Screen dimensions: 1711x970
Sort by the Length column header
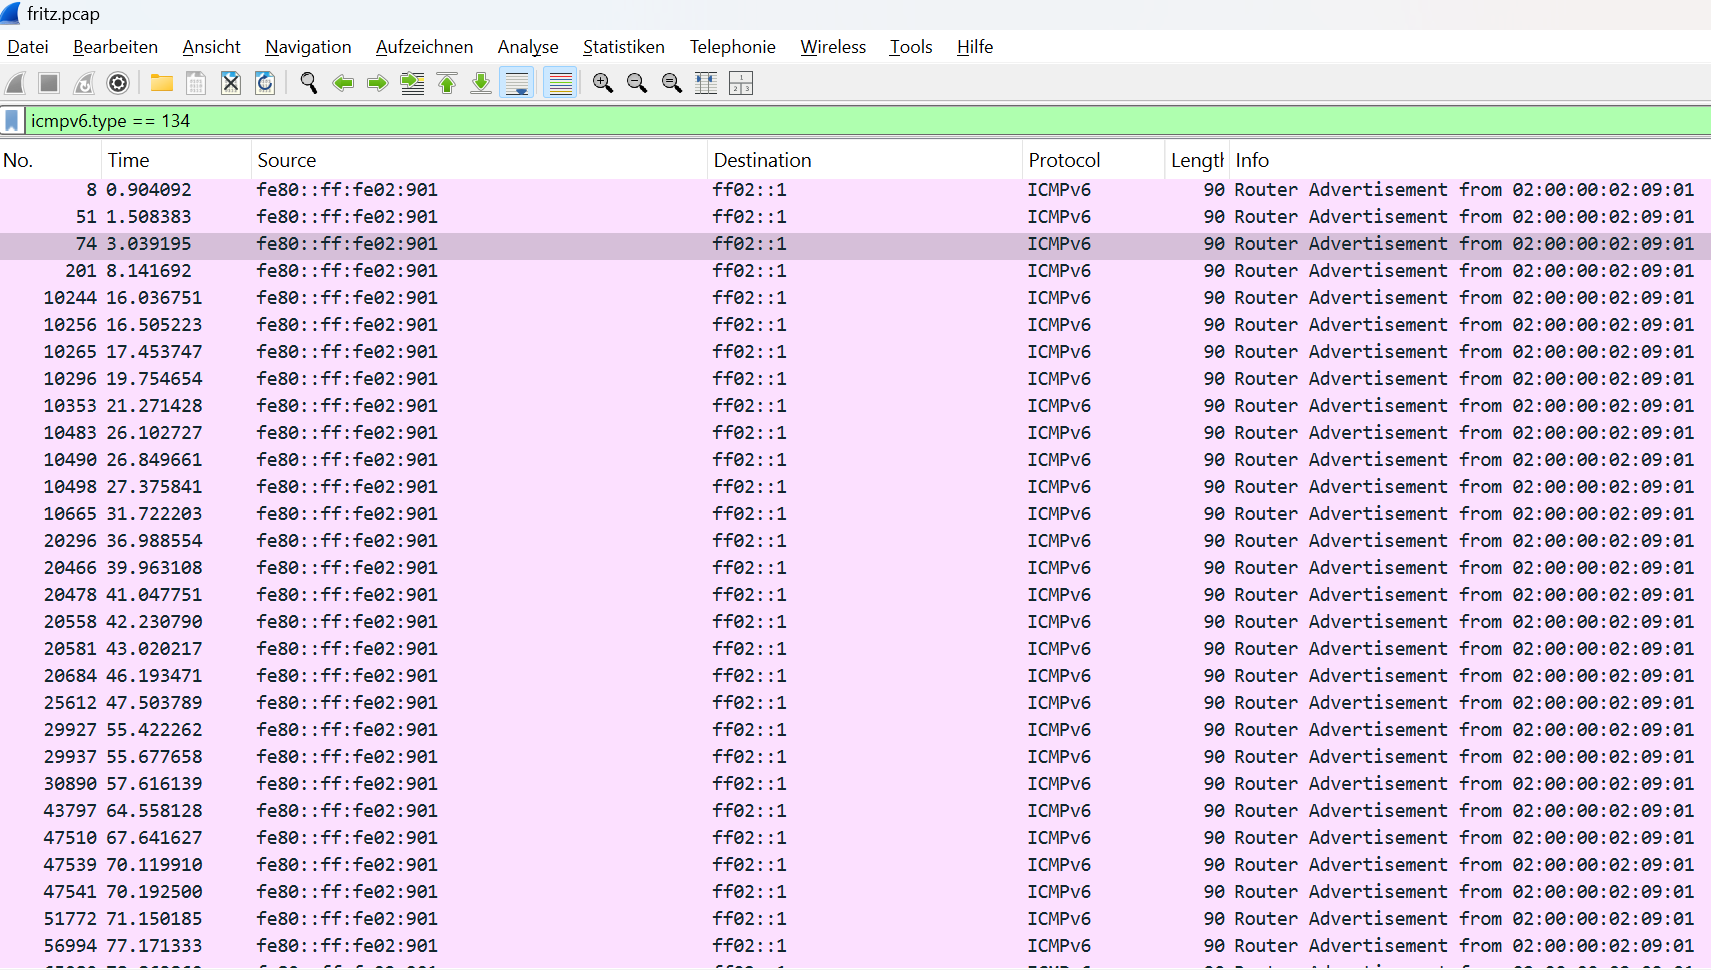click(1196, 160)
